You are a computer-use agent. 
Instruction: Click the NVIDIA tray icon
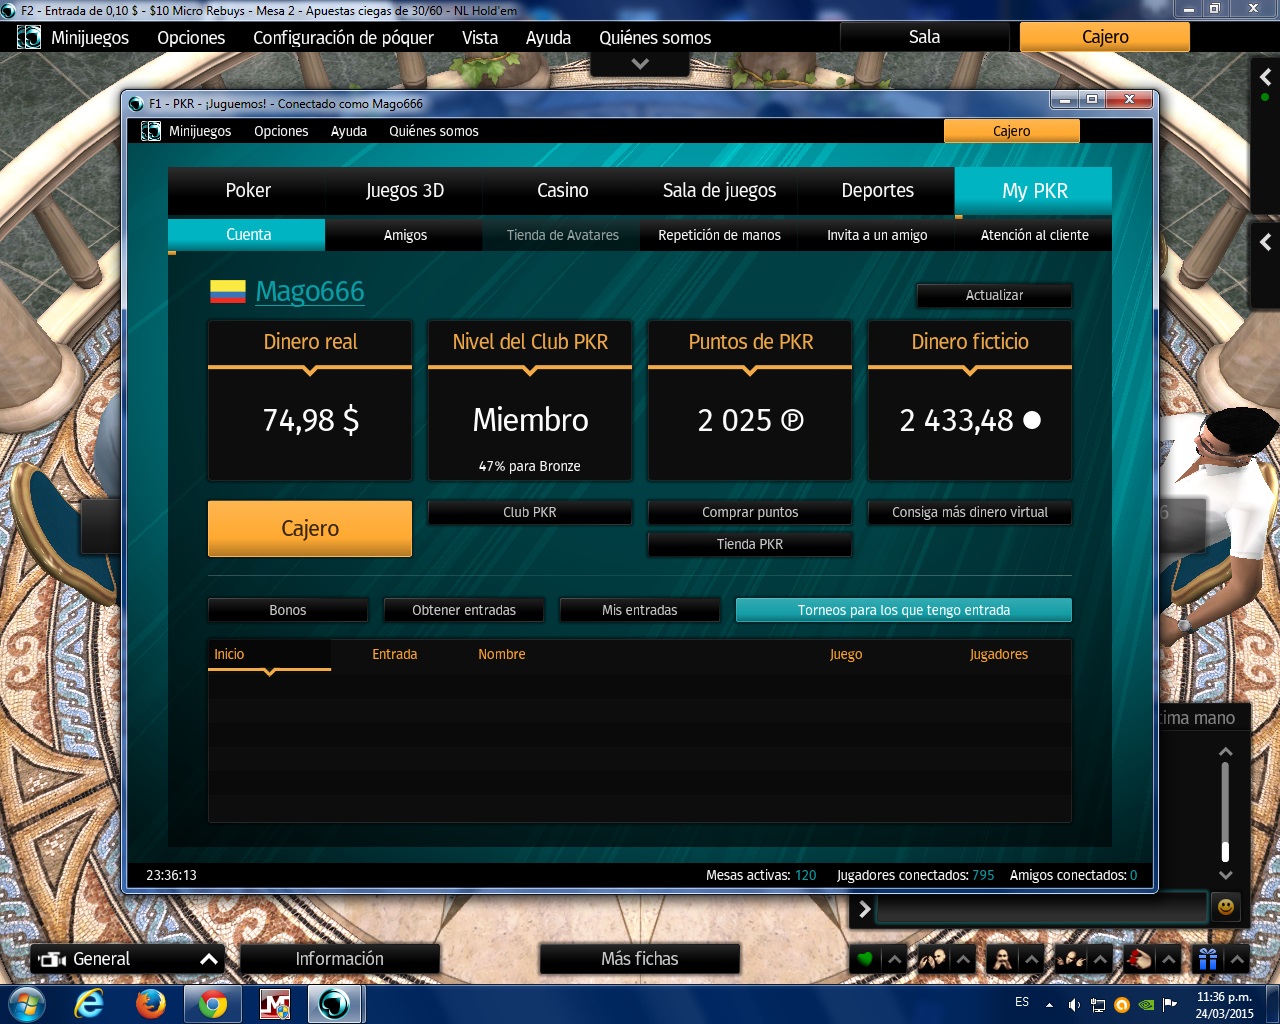click(1146, 1005)
